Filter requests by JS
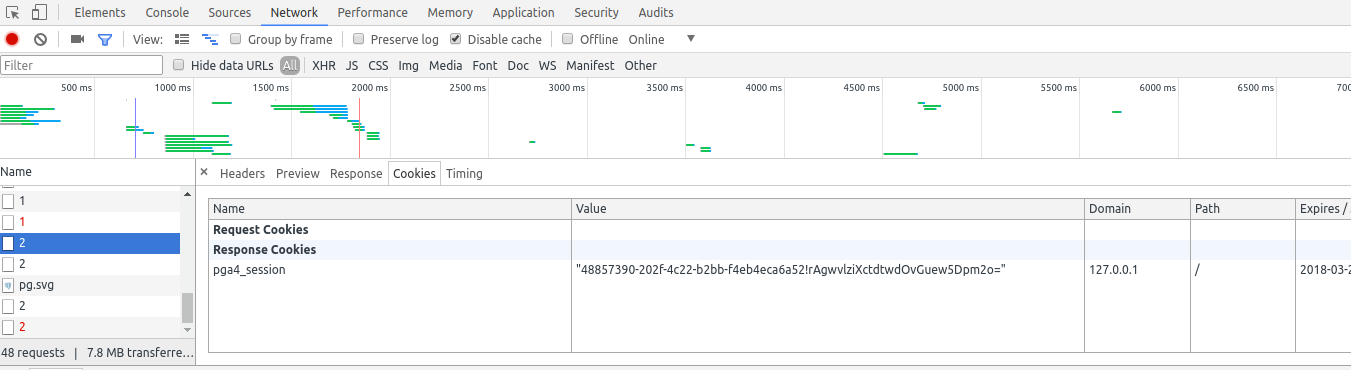The width and height of the screenshot is (1351, 370). point(352,65)
